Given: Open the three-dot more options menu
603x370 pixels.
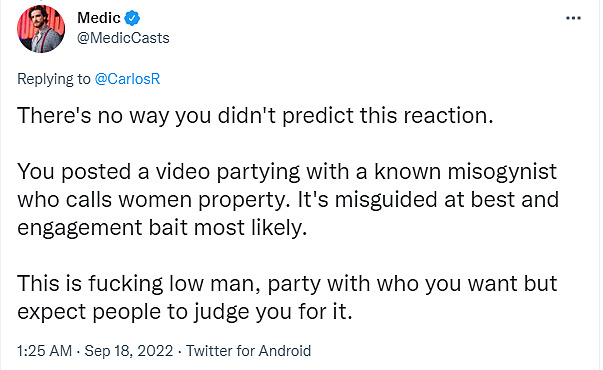Looking at the screenshot, I should click(573, 18).
